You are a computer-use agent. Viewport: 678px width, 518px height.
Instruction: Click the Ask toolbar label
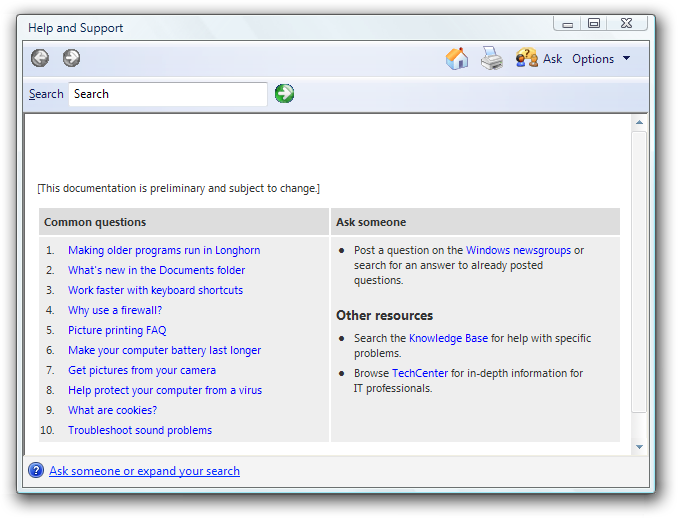tap(552, 59)
